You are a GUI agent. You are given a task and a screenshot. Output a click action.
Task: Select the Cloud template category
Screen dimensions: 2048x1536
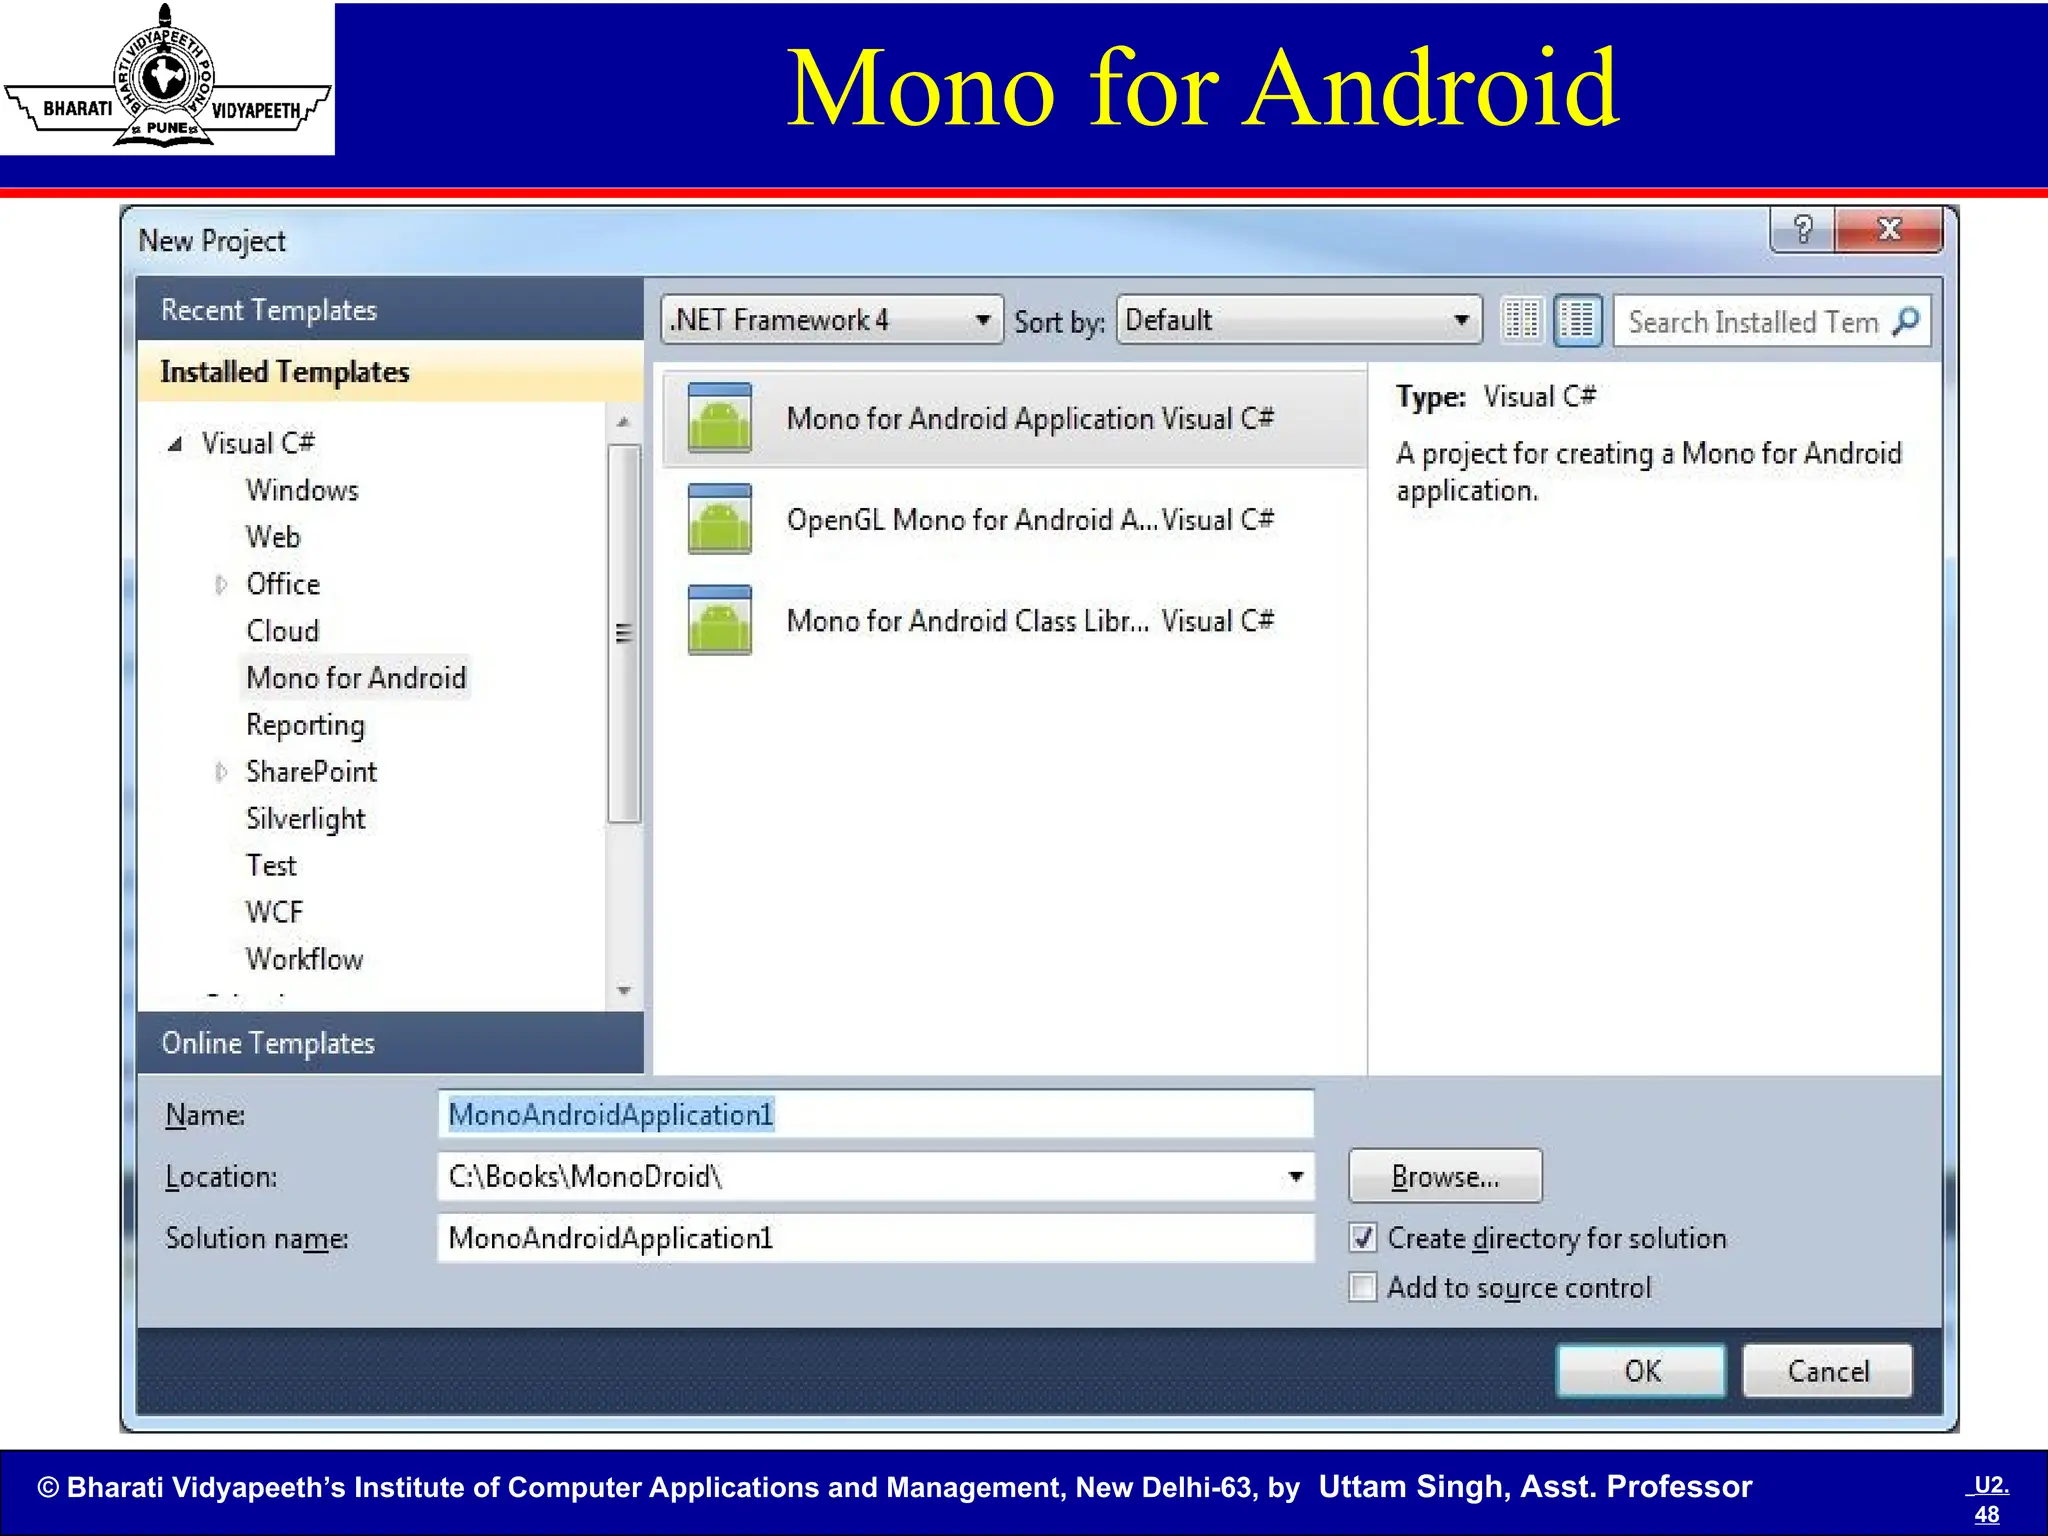click(x=282, y=631)
